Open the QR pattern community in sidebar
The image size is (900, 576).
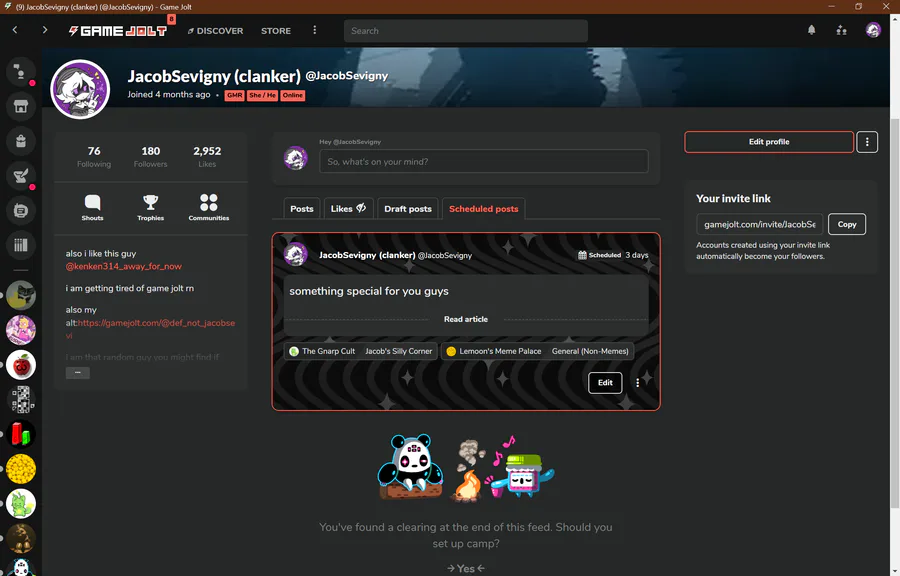tap(21, 399)
